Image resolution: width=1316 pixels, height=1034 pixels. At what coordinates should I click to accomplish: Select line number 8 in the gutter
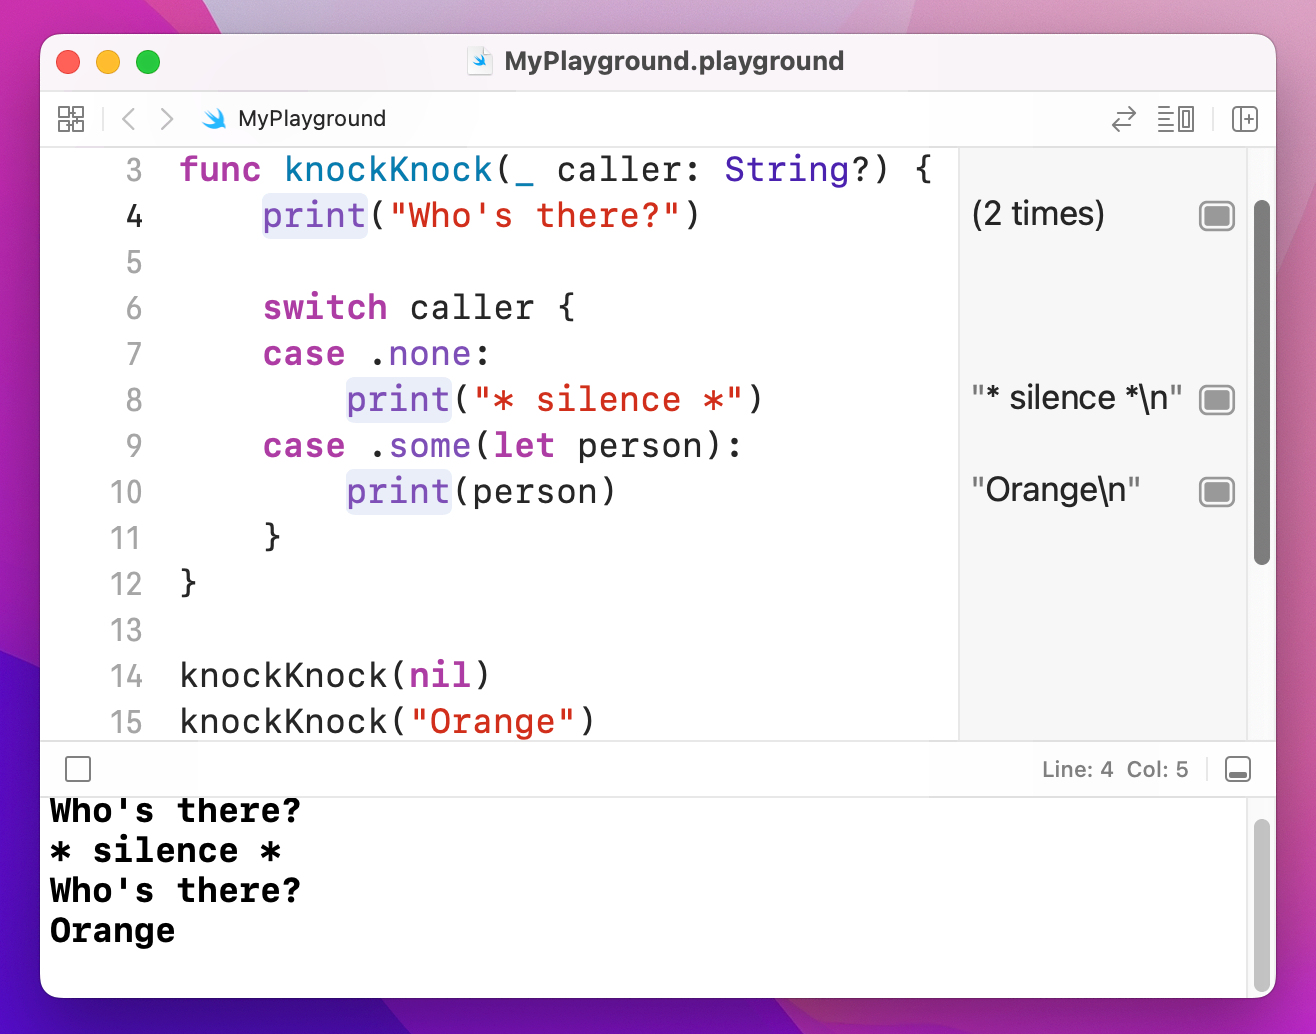click(133, 400)
